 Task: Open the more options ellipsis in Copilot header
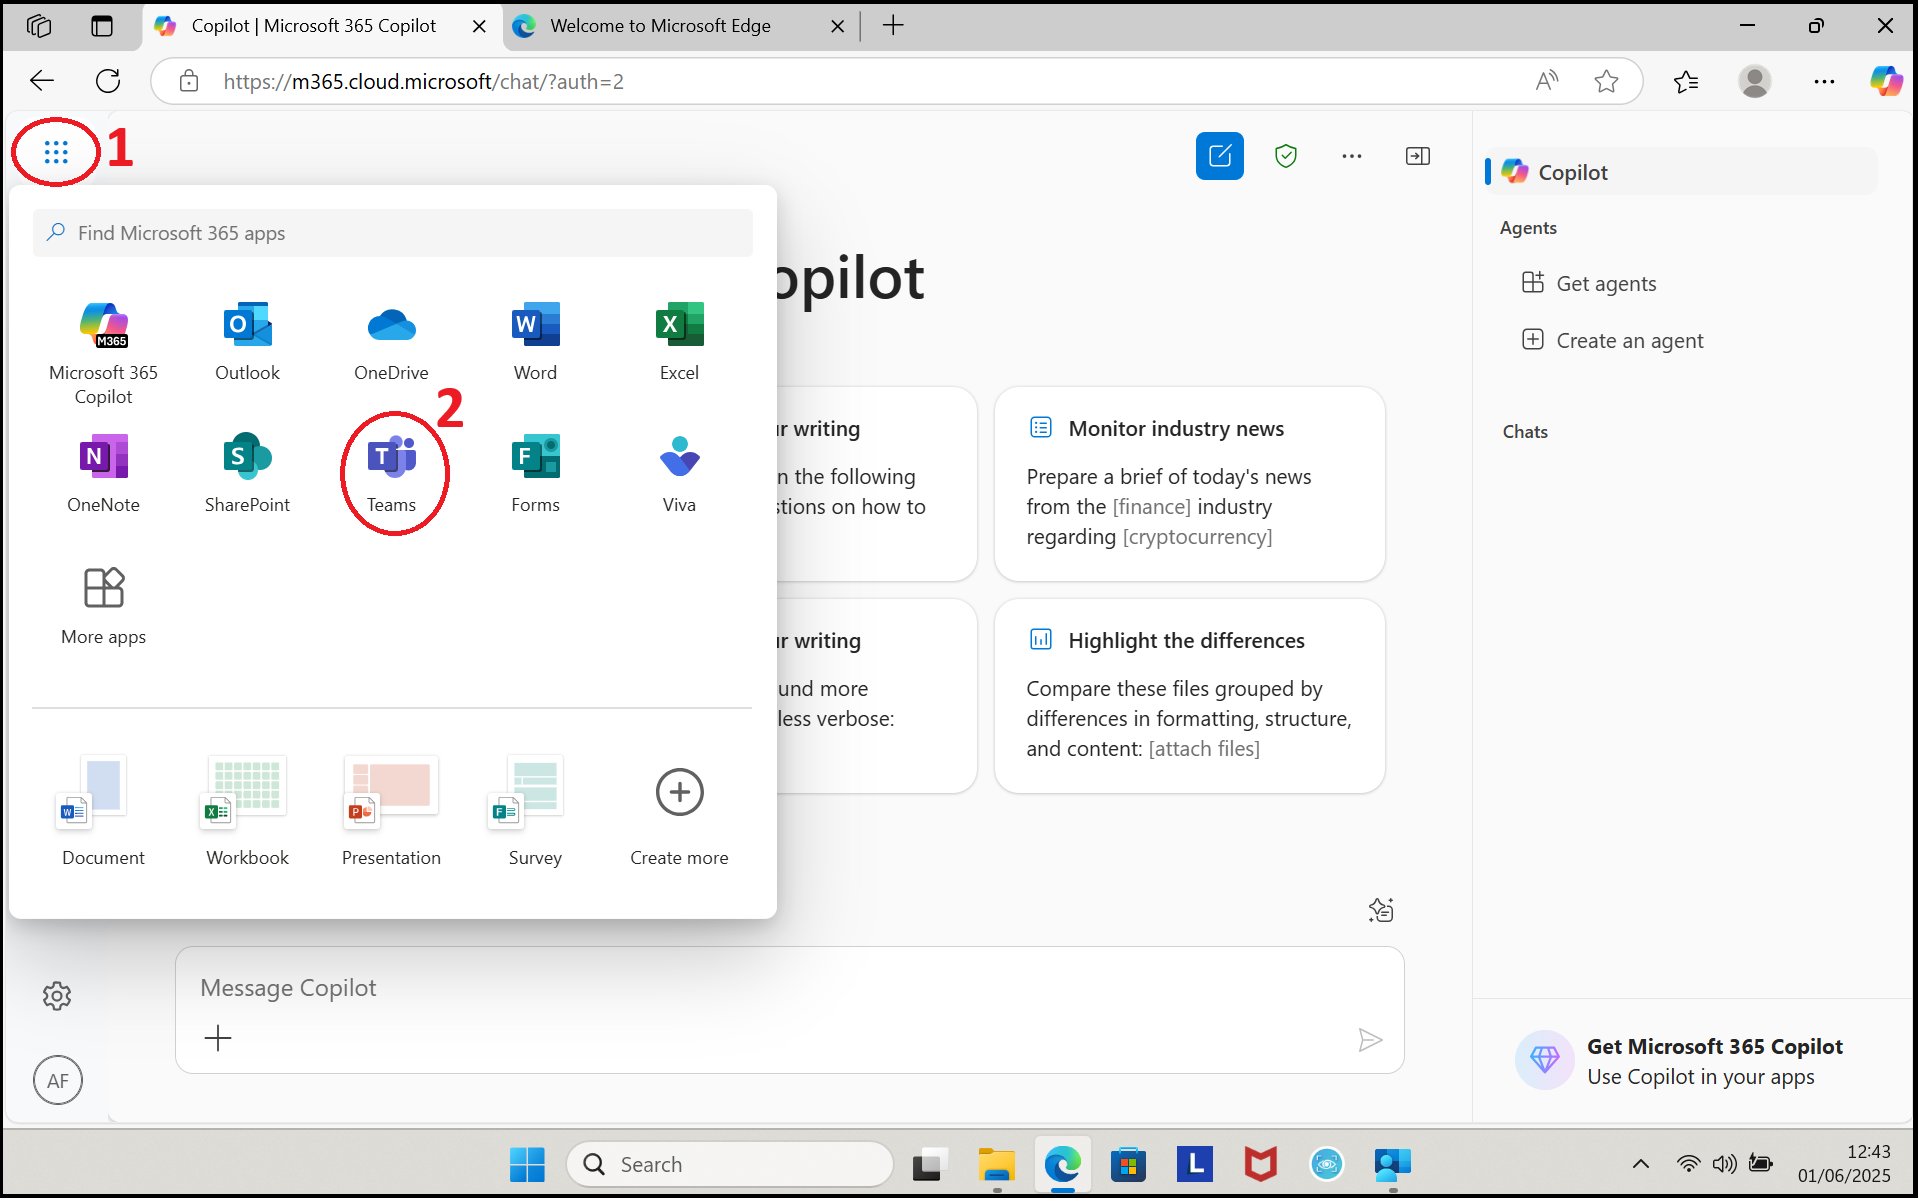point(1351,156)
